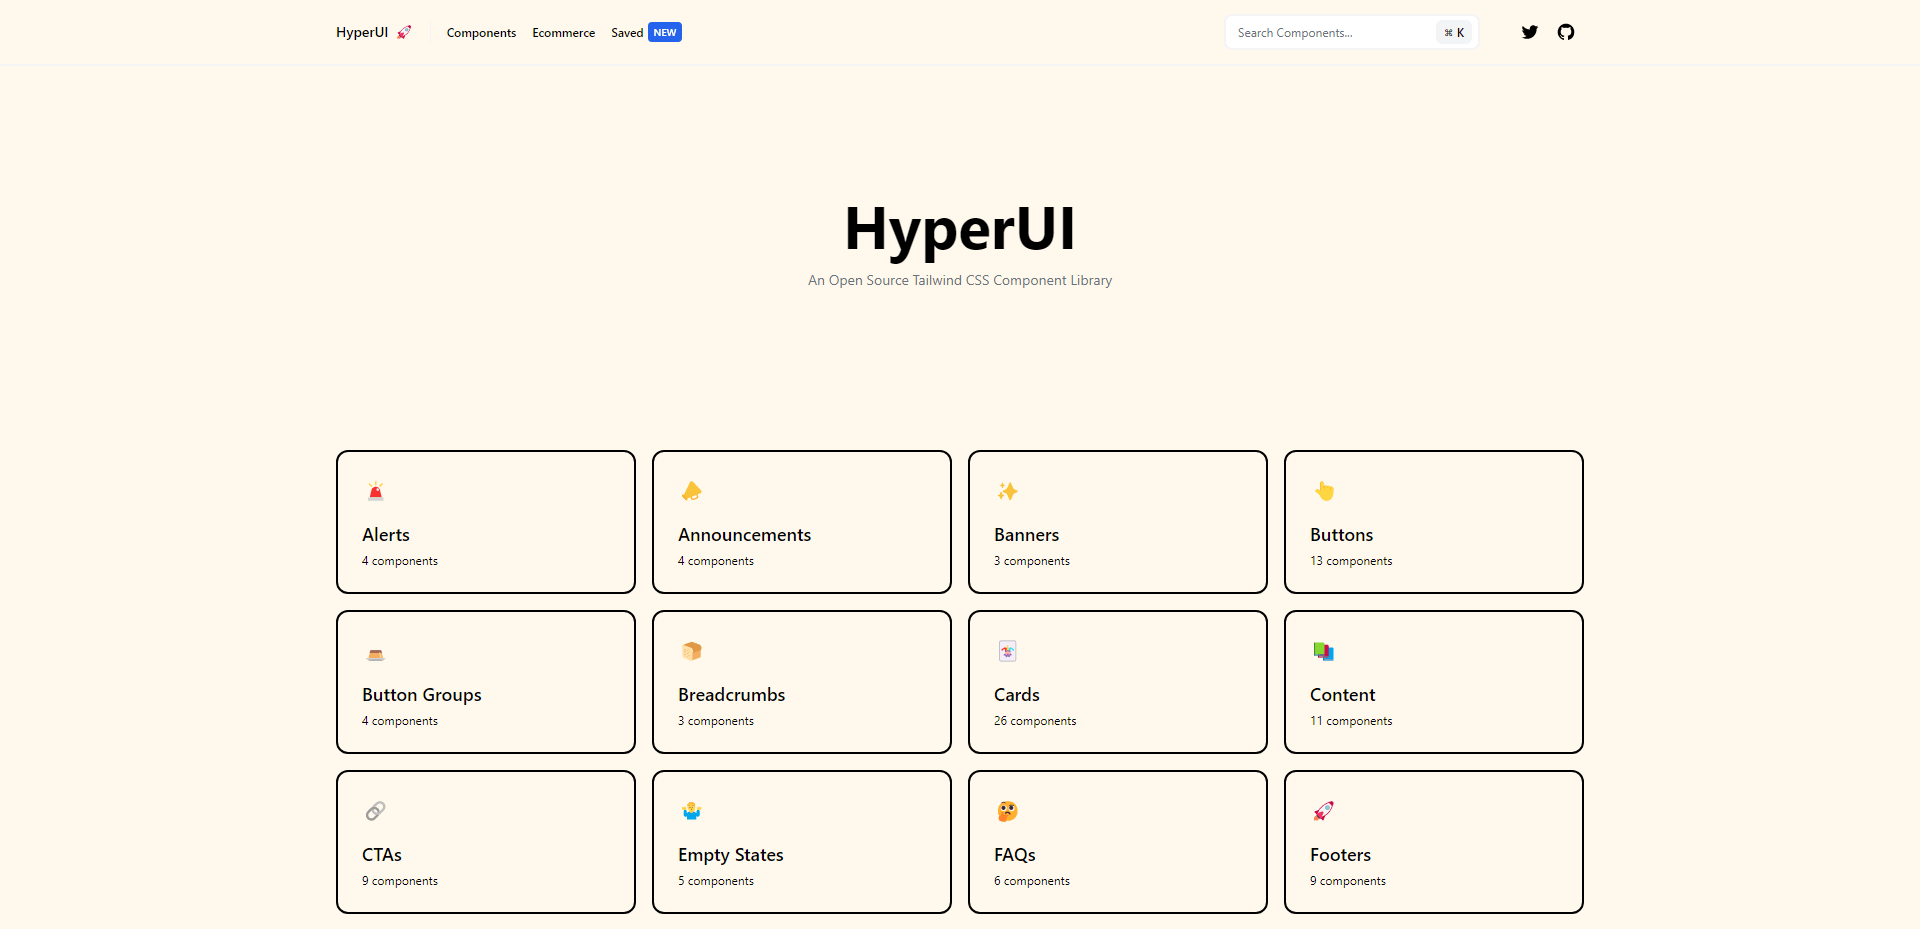
Task: Open the Empty States category title
Action: (x=730, y=855)
